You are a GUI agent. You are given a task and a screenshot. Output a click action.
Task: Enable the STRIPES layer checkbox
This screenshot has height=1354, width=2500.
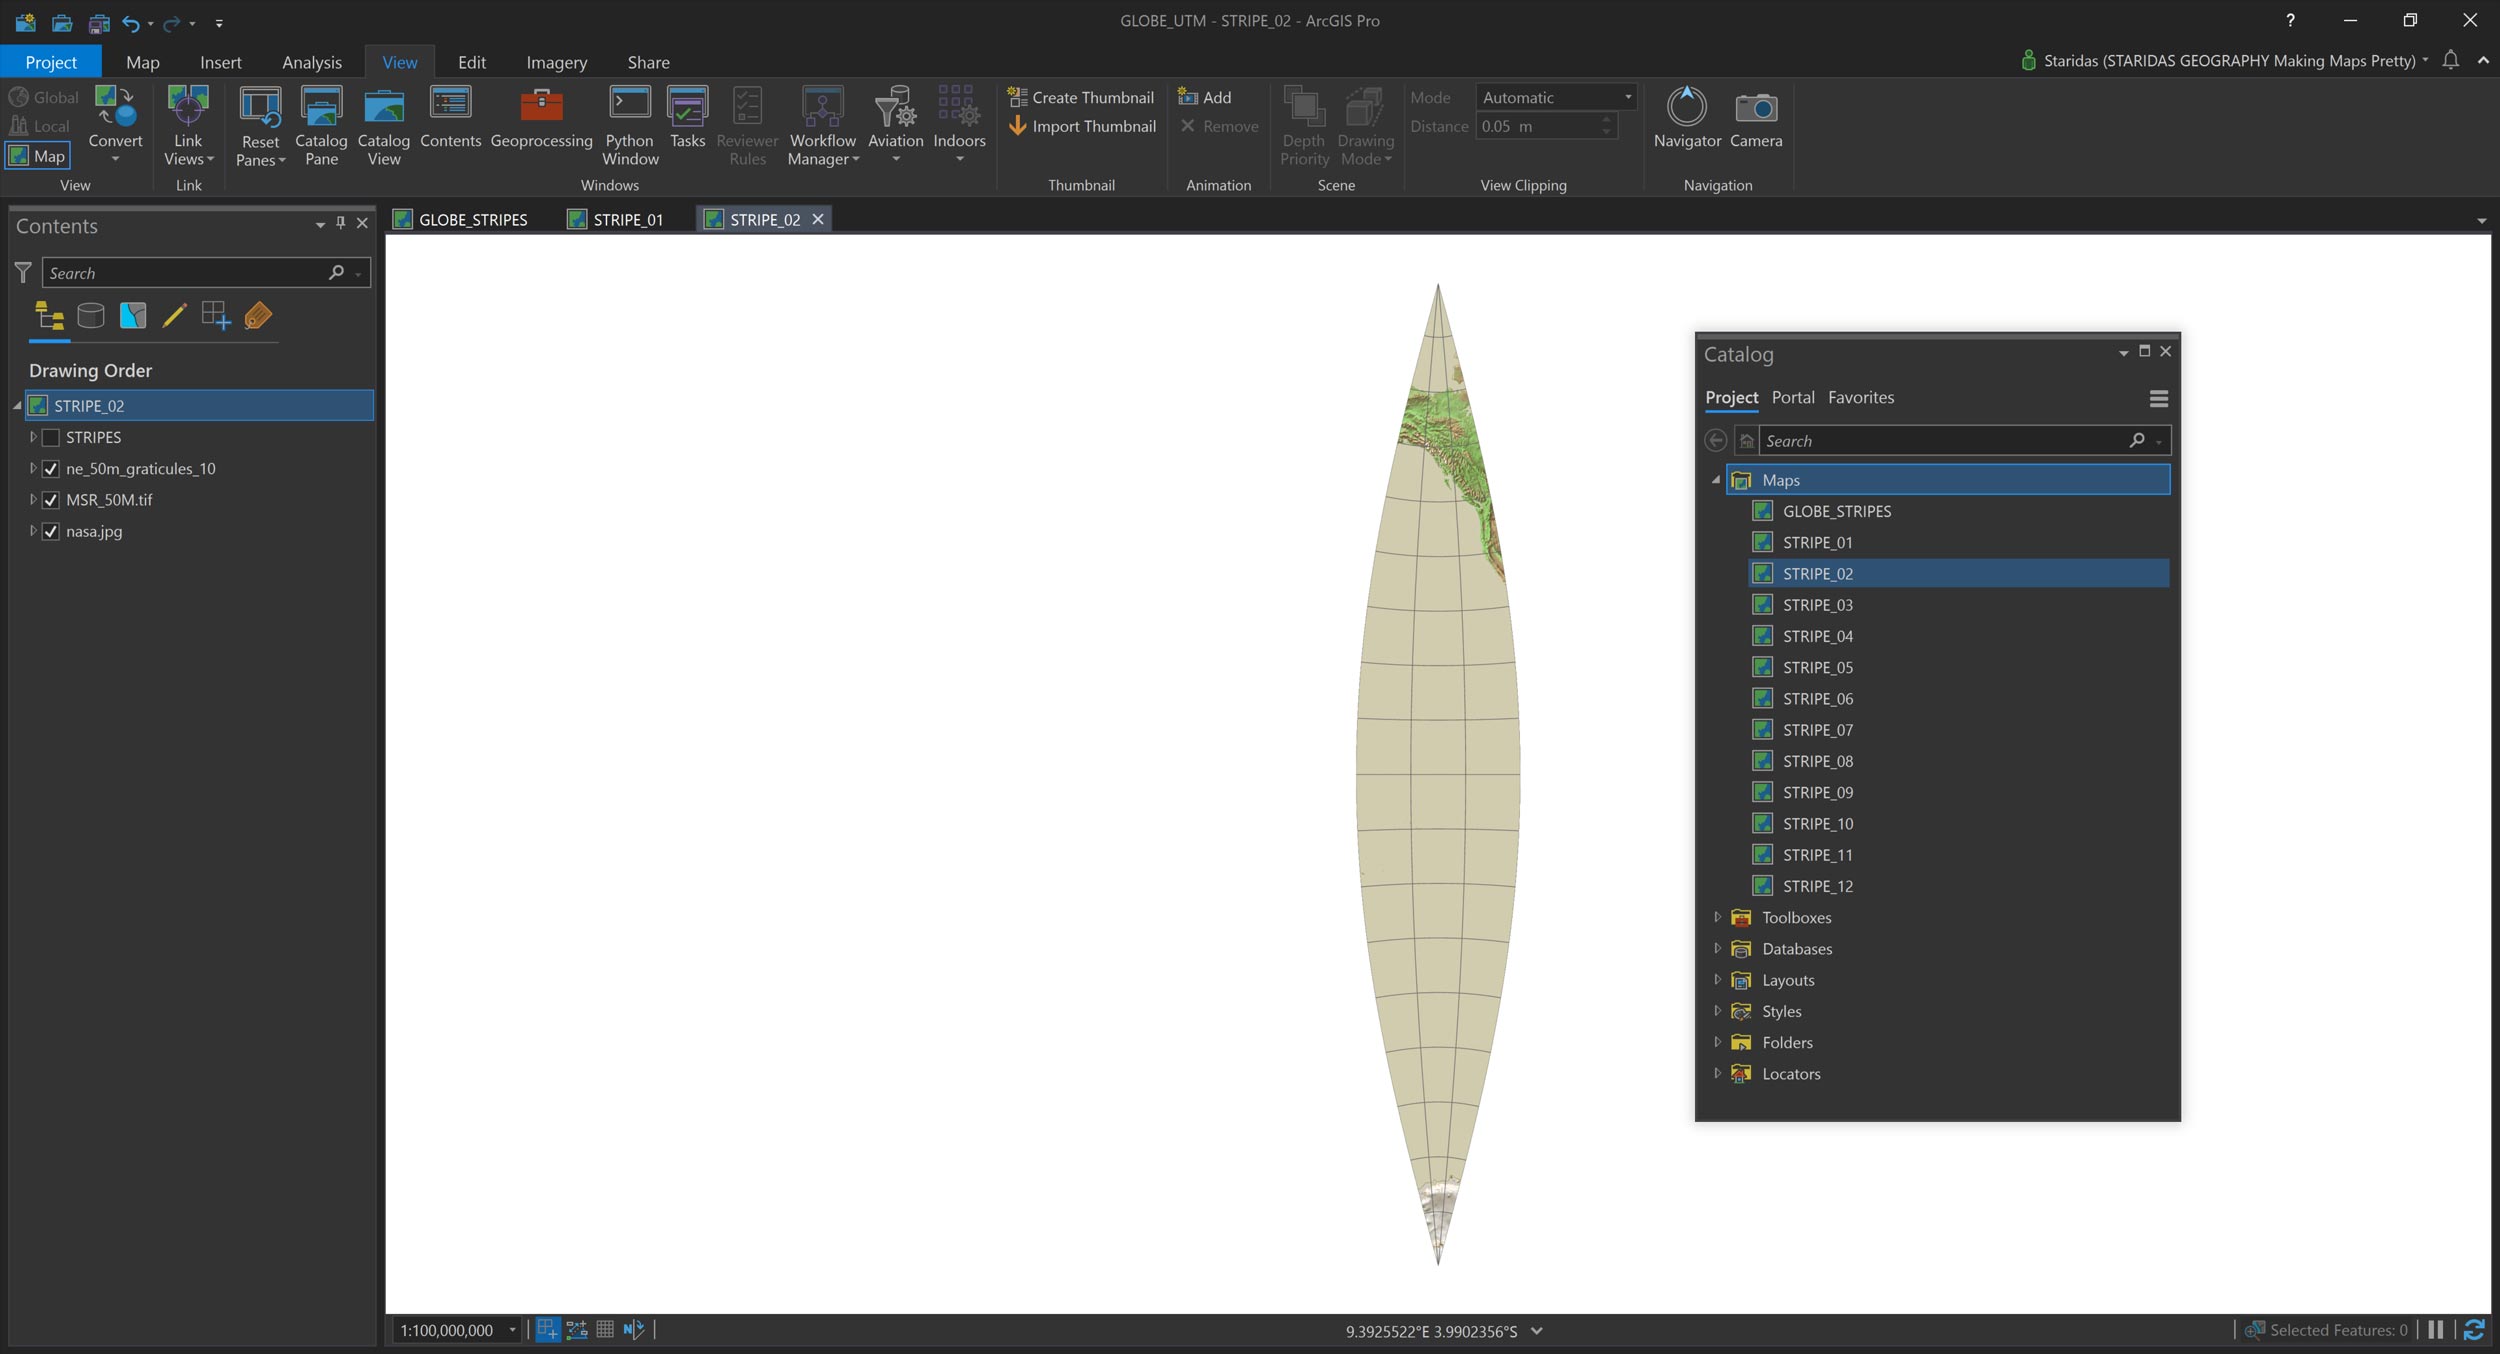tap(51, 437)
